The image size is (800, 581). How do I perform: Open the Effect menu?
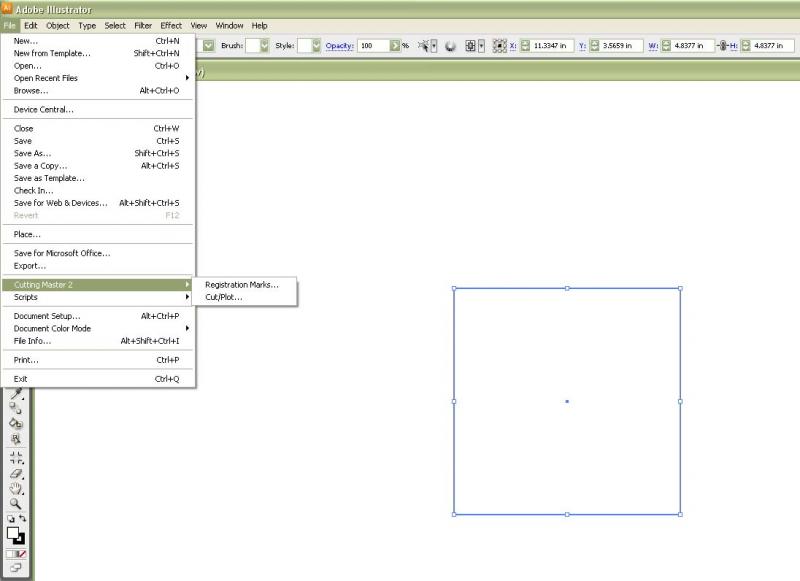coord(171,26)
